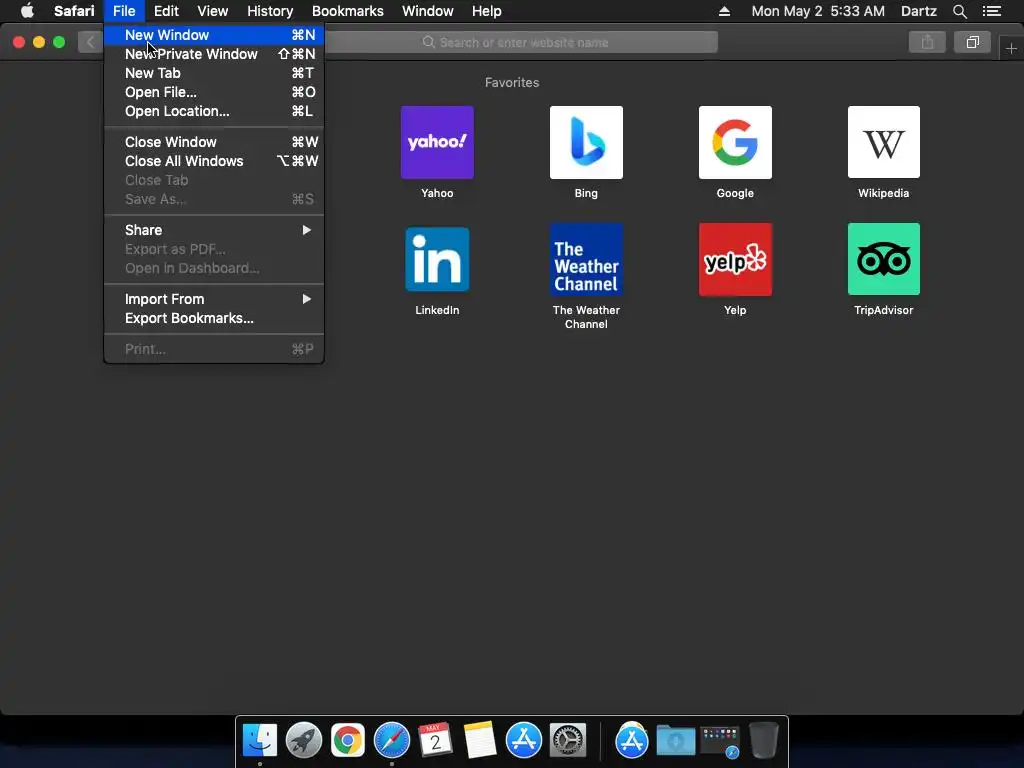Image resolution: width=1024 pixels, height=768 pixels.
Task: Open the Bookmarks menu
Action: click(x=347, y=11)
